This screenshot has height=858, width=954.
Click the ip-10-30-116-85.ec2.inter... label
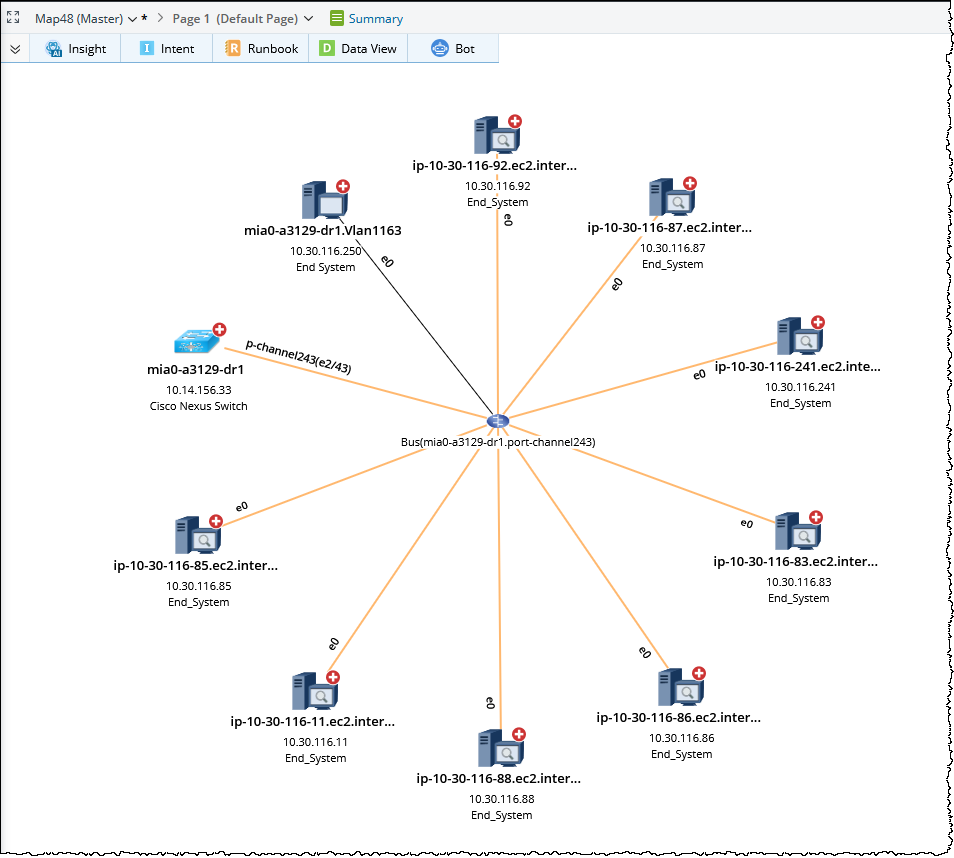(x=195, y=565)
